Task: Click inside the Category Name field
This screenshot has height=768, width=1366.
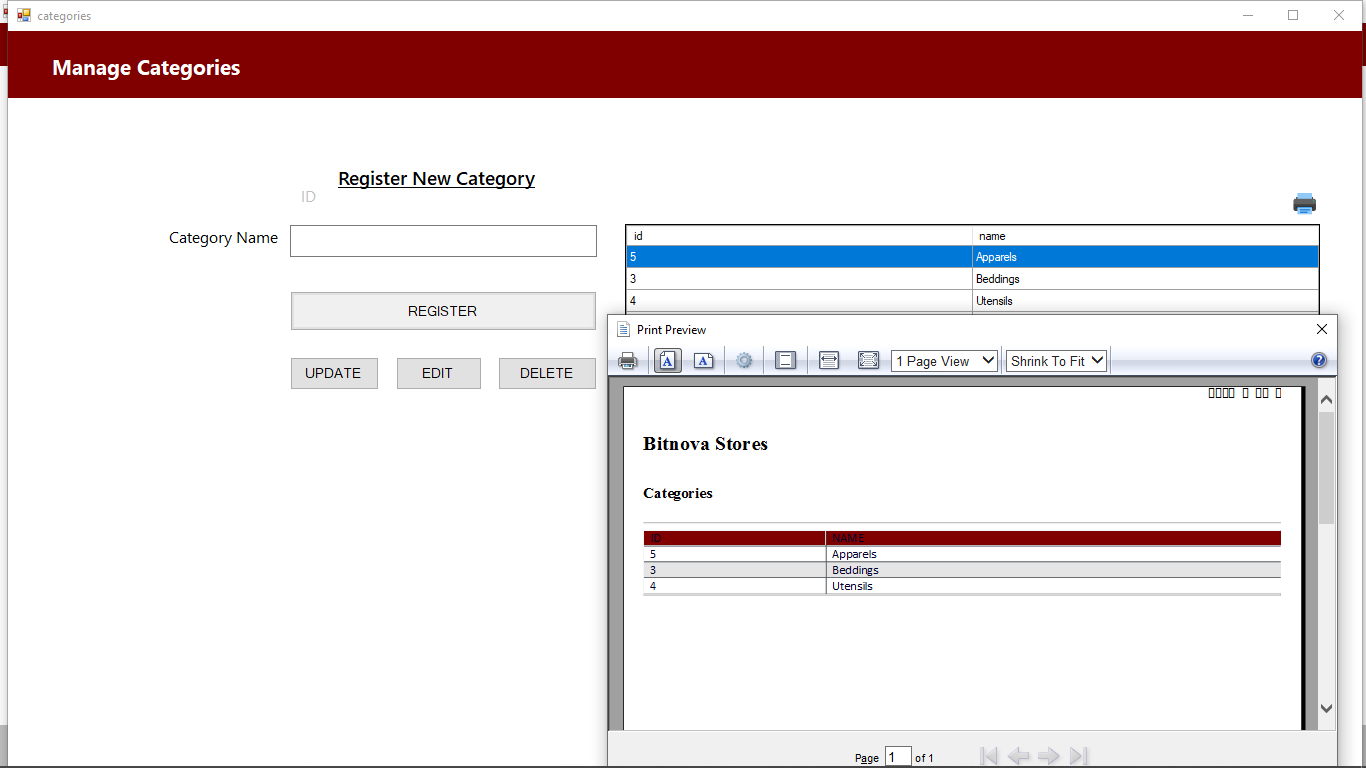Action: 443,240
